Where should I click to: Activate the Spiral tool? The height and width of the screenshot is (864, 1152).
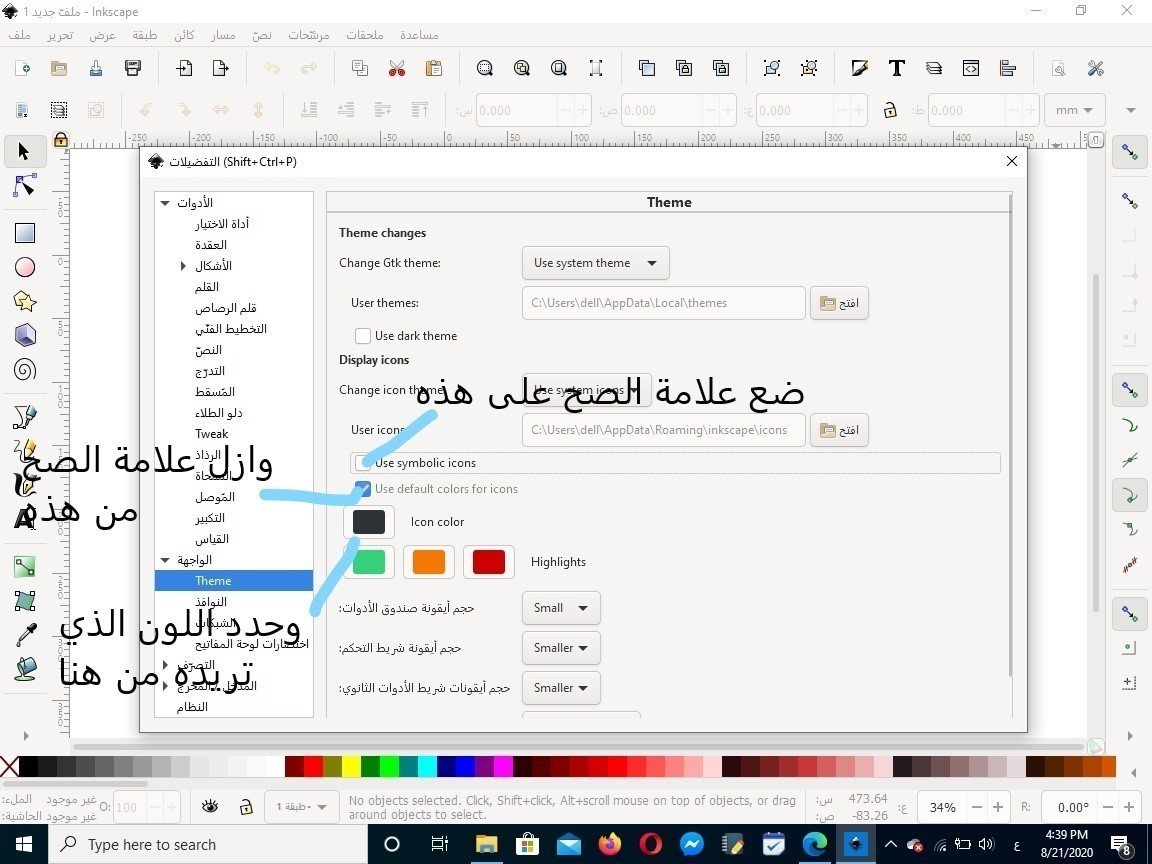25,370
